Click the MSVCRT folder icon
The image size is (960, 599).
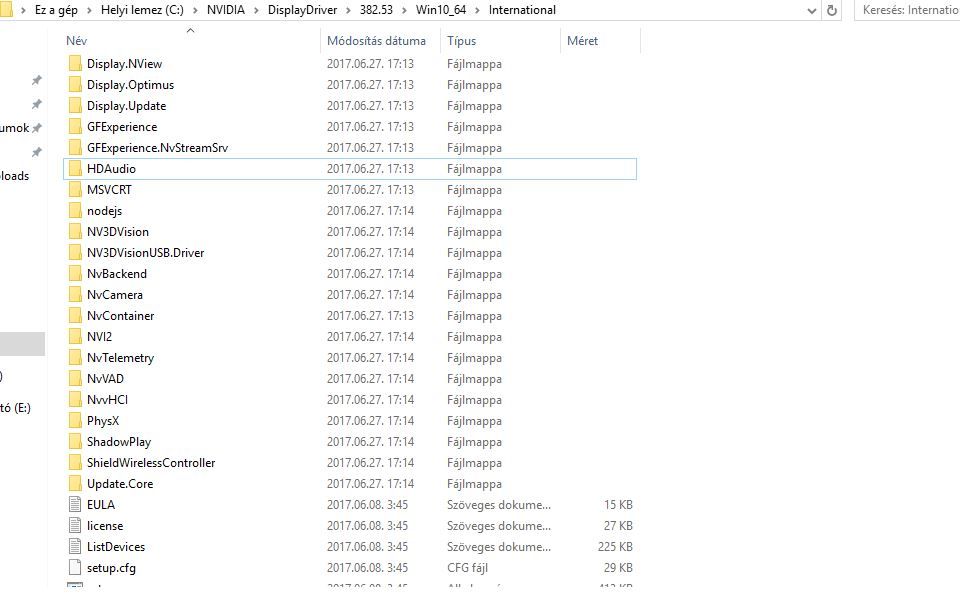(x=75, y=189)
